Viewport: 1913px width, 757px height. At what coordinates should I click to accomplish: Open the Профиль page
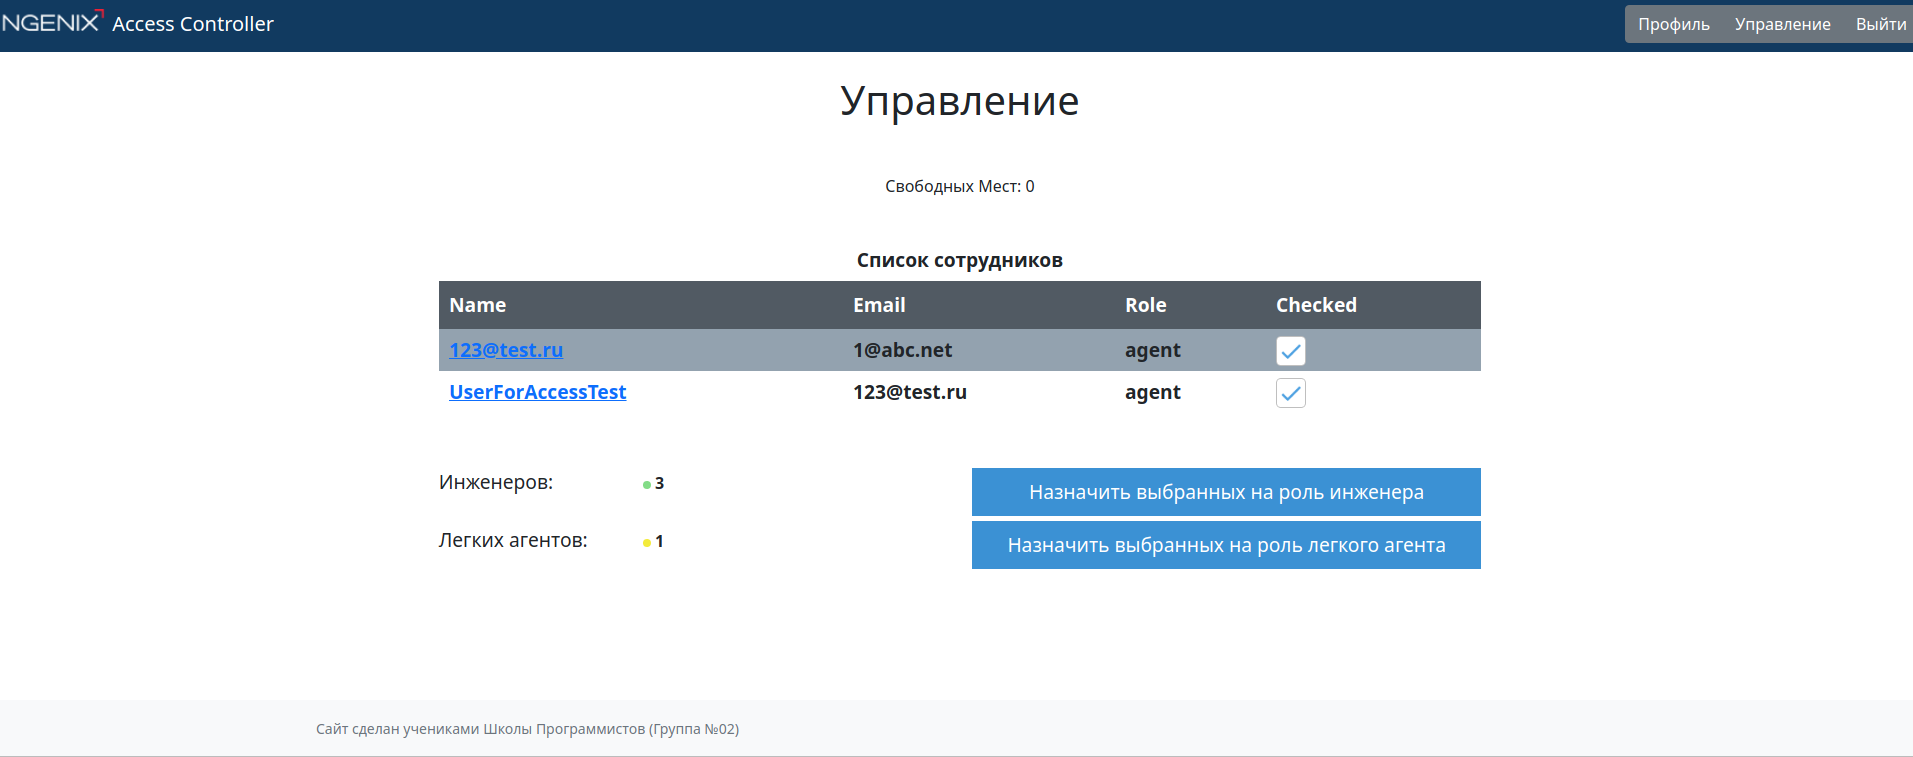coord(1673,24)
